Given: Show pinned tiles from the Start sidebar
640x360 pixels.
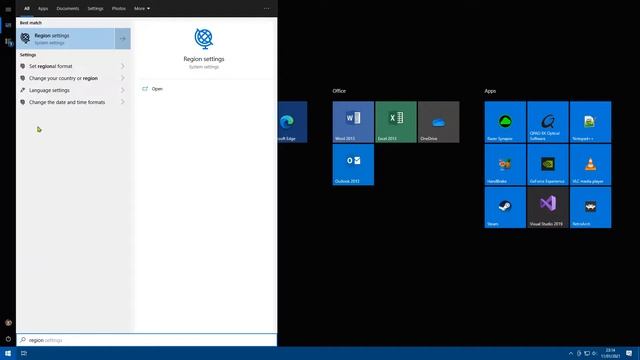Looking at the screenshot, I should coord(8,25).
